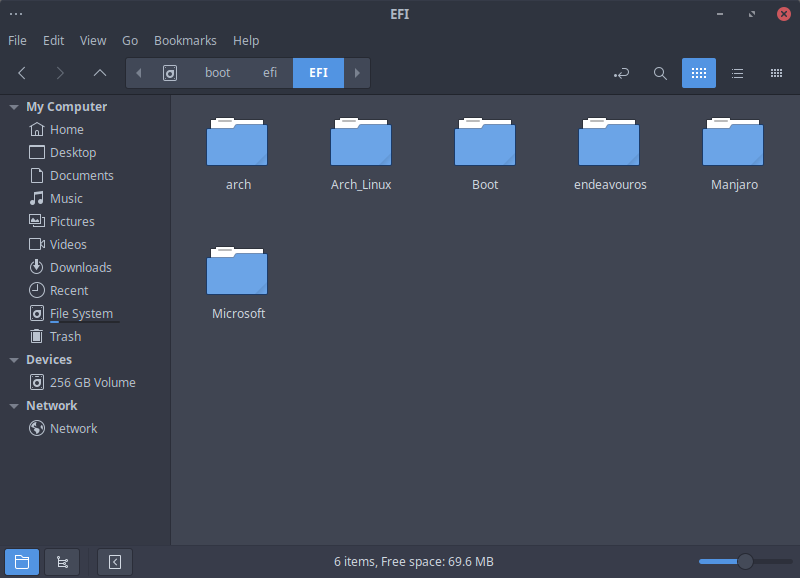Select the Microsoft folder icon
Image resolution: width=800 pixels, height=578 pixels.
tap(237, 271)
